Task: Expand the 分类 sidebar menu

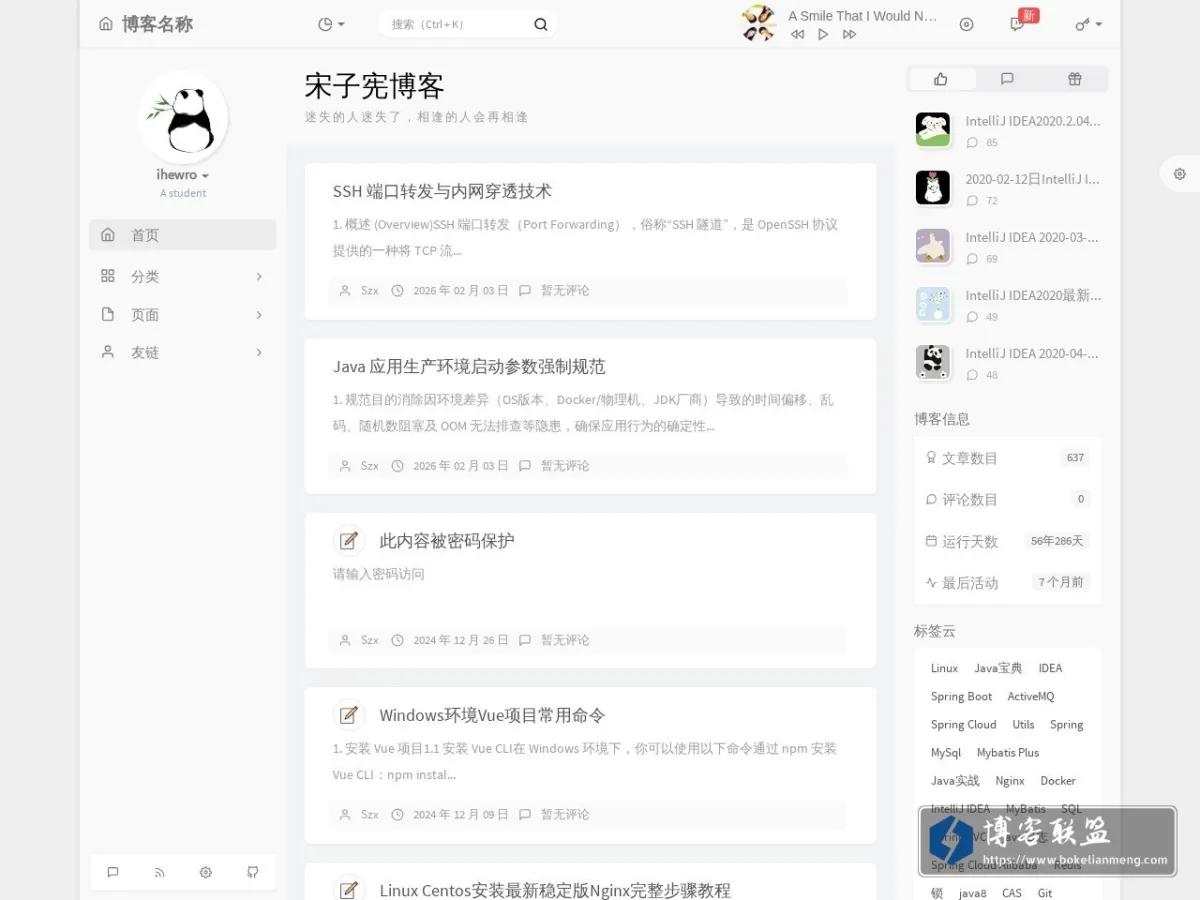Action: pos(183,276)
